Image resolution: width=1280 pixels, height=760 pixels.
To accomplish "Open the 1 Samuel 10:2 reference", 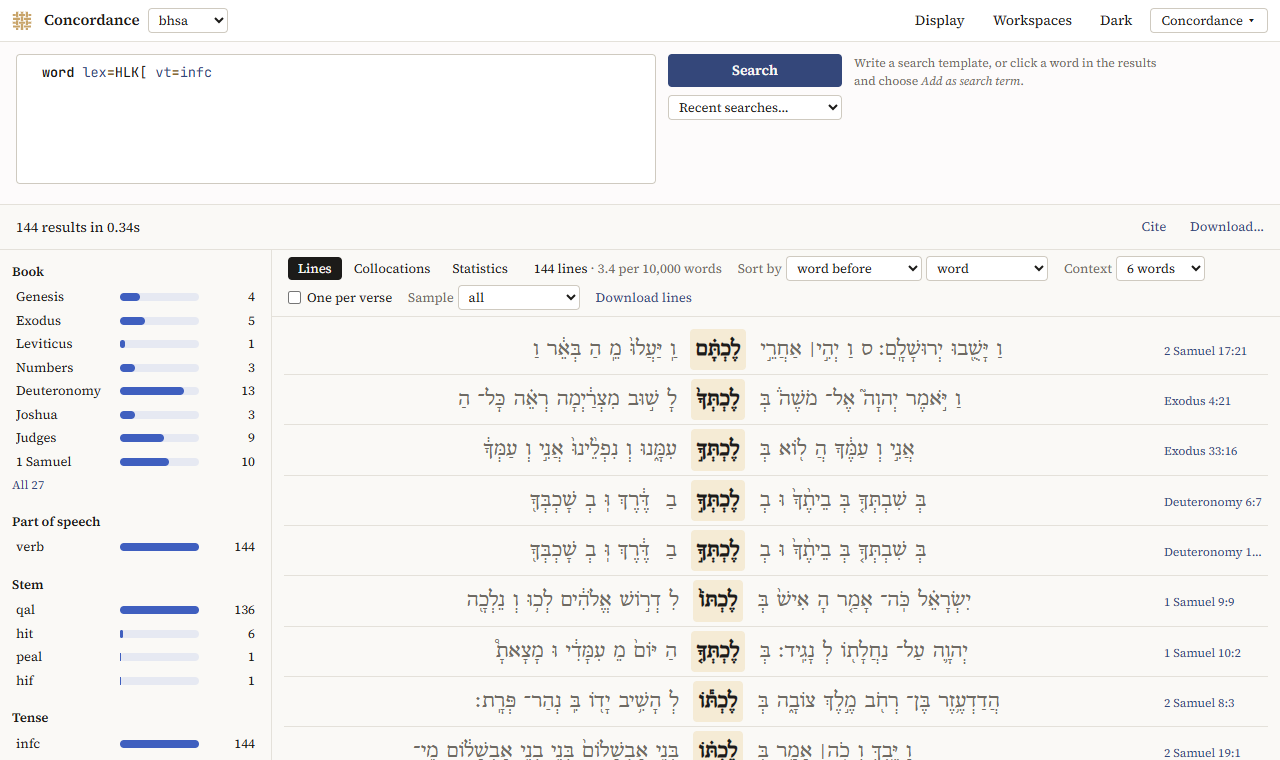I will (x=1202, y=653).
